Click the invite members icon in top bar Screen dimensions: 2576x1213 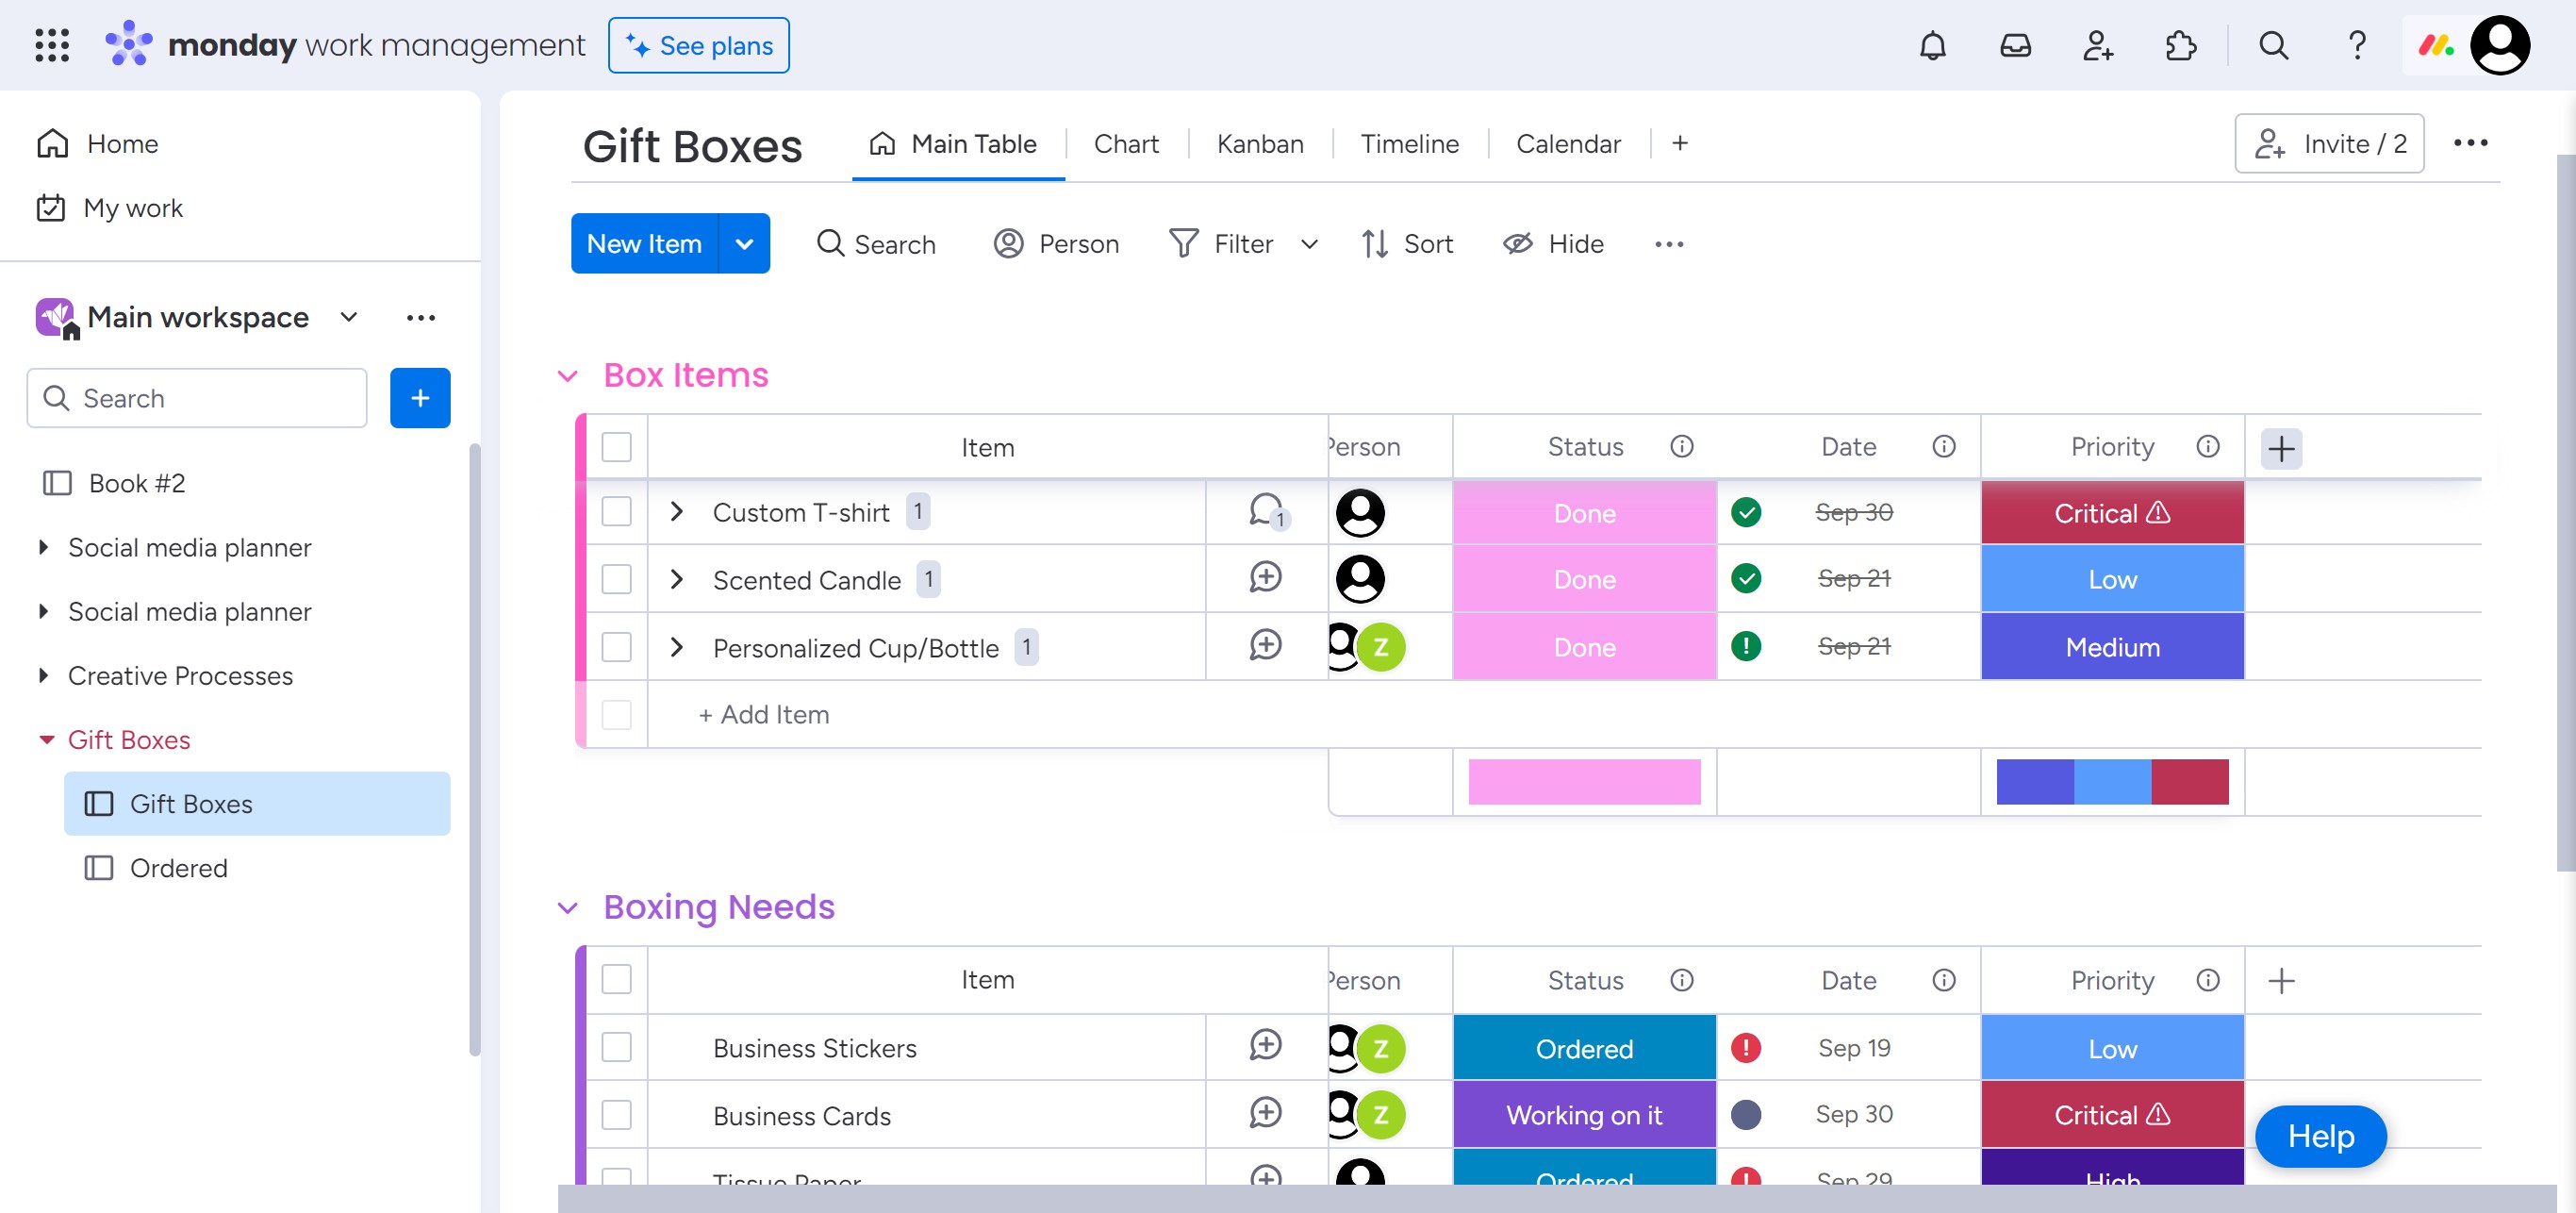point(2098,46)
